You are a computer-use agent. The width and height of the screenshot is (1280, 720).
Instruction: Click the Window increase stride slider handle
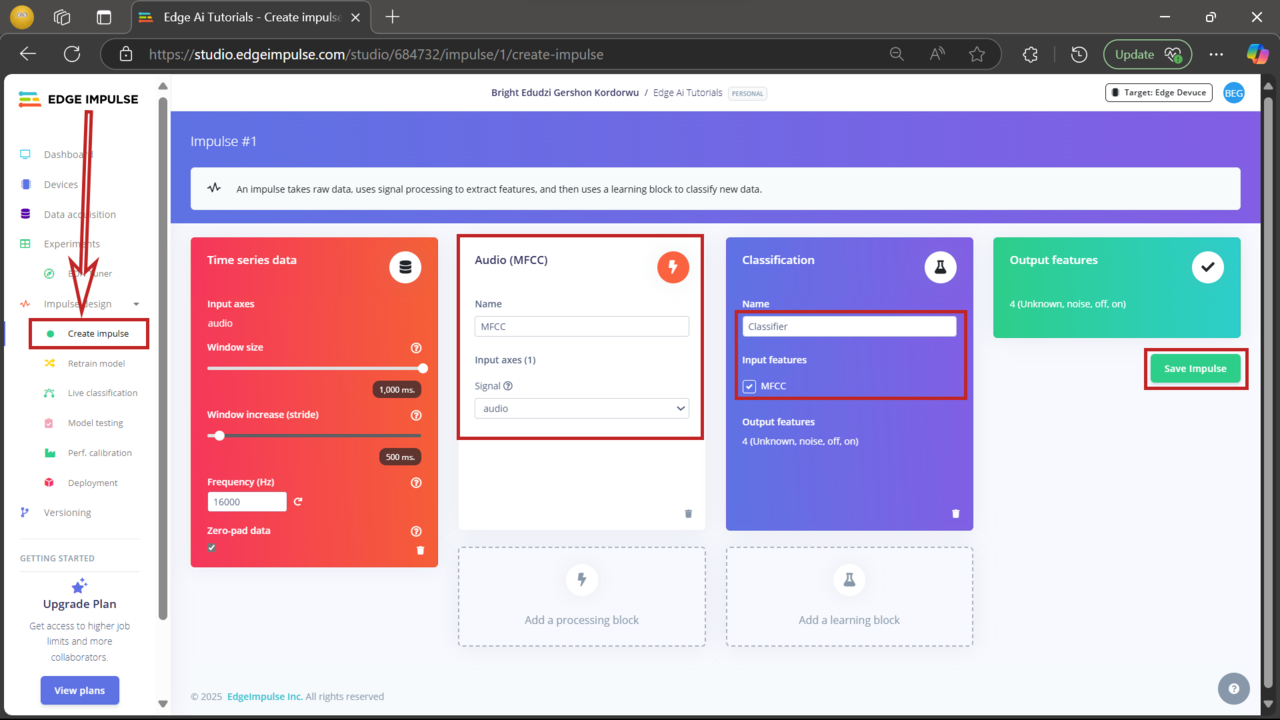pyautogui.click(x=219, y=435)
